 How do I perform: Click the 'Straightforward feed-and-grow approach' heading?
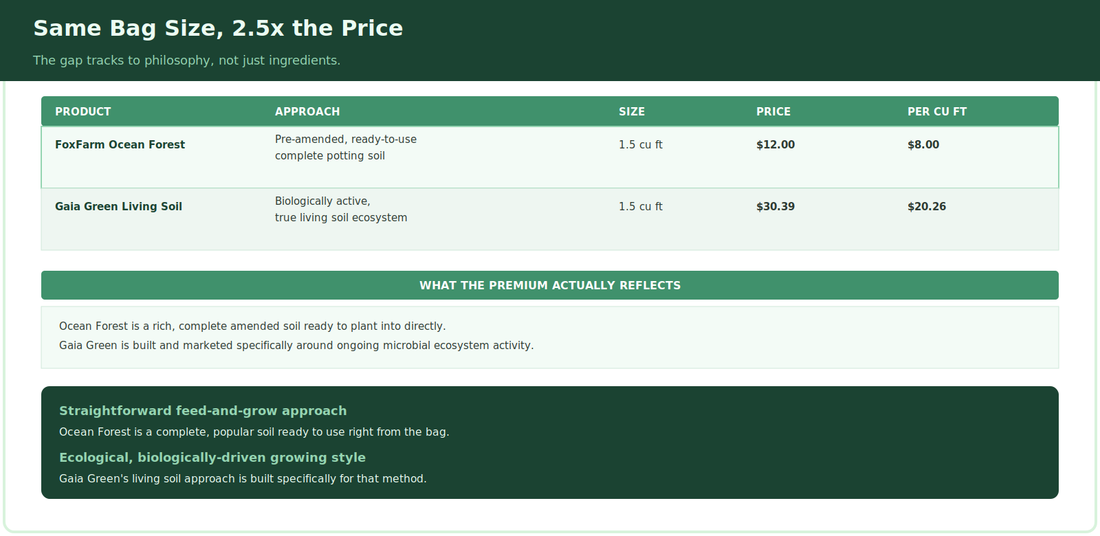click(x=203, y=410)
